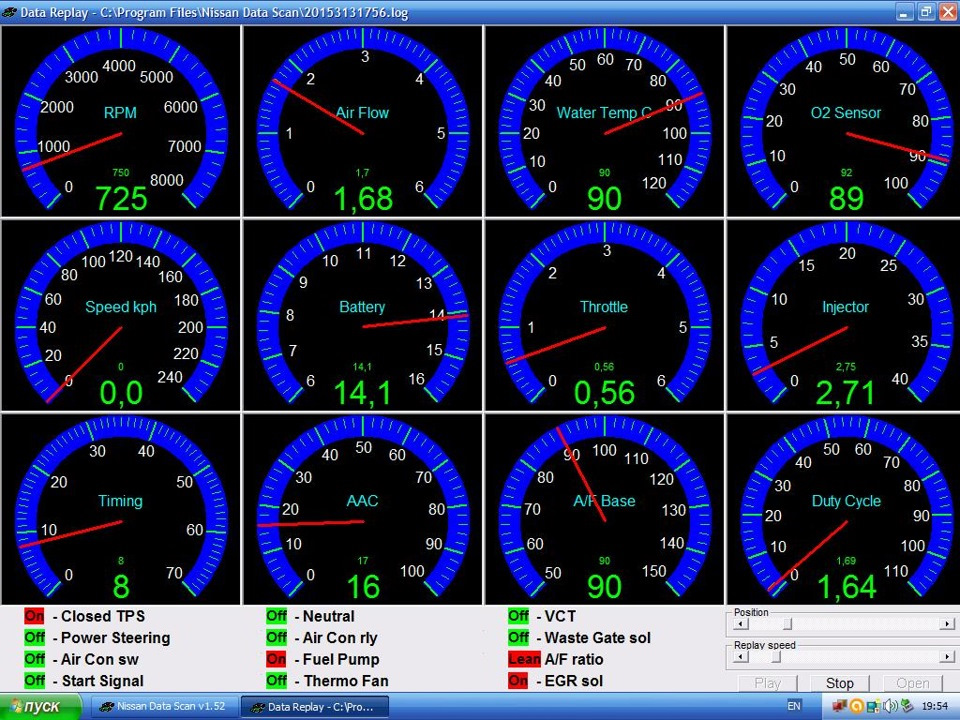960x720 pixels.
Task: Select the O2 Sensor gauge
Action: (844, 121)
